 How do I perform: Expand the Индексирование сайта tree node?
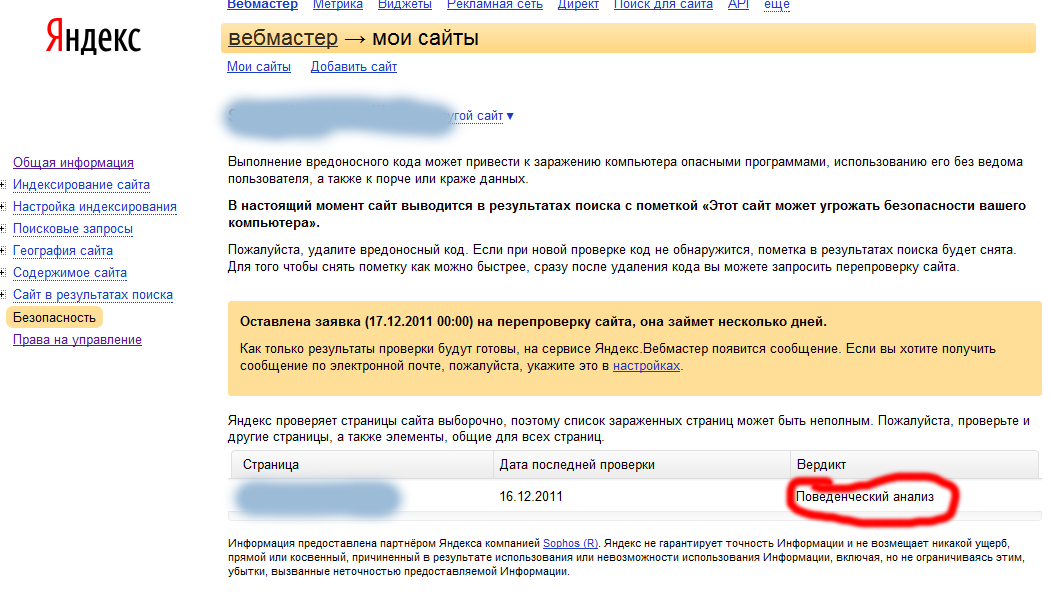coord(3,185)
